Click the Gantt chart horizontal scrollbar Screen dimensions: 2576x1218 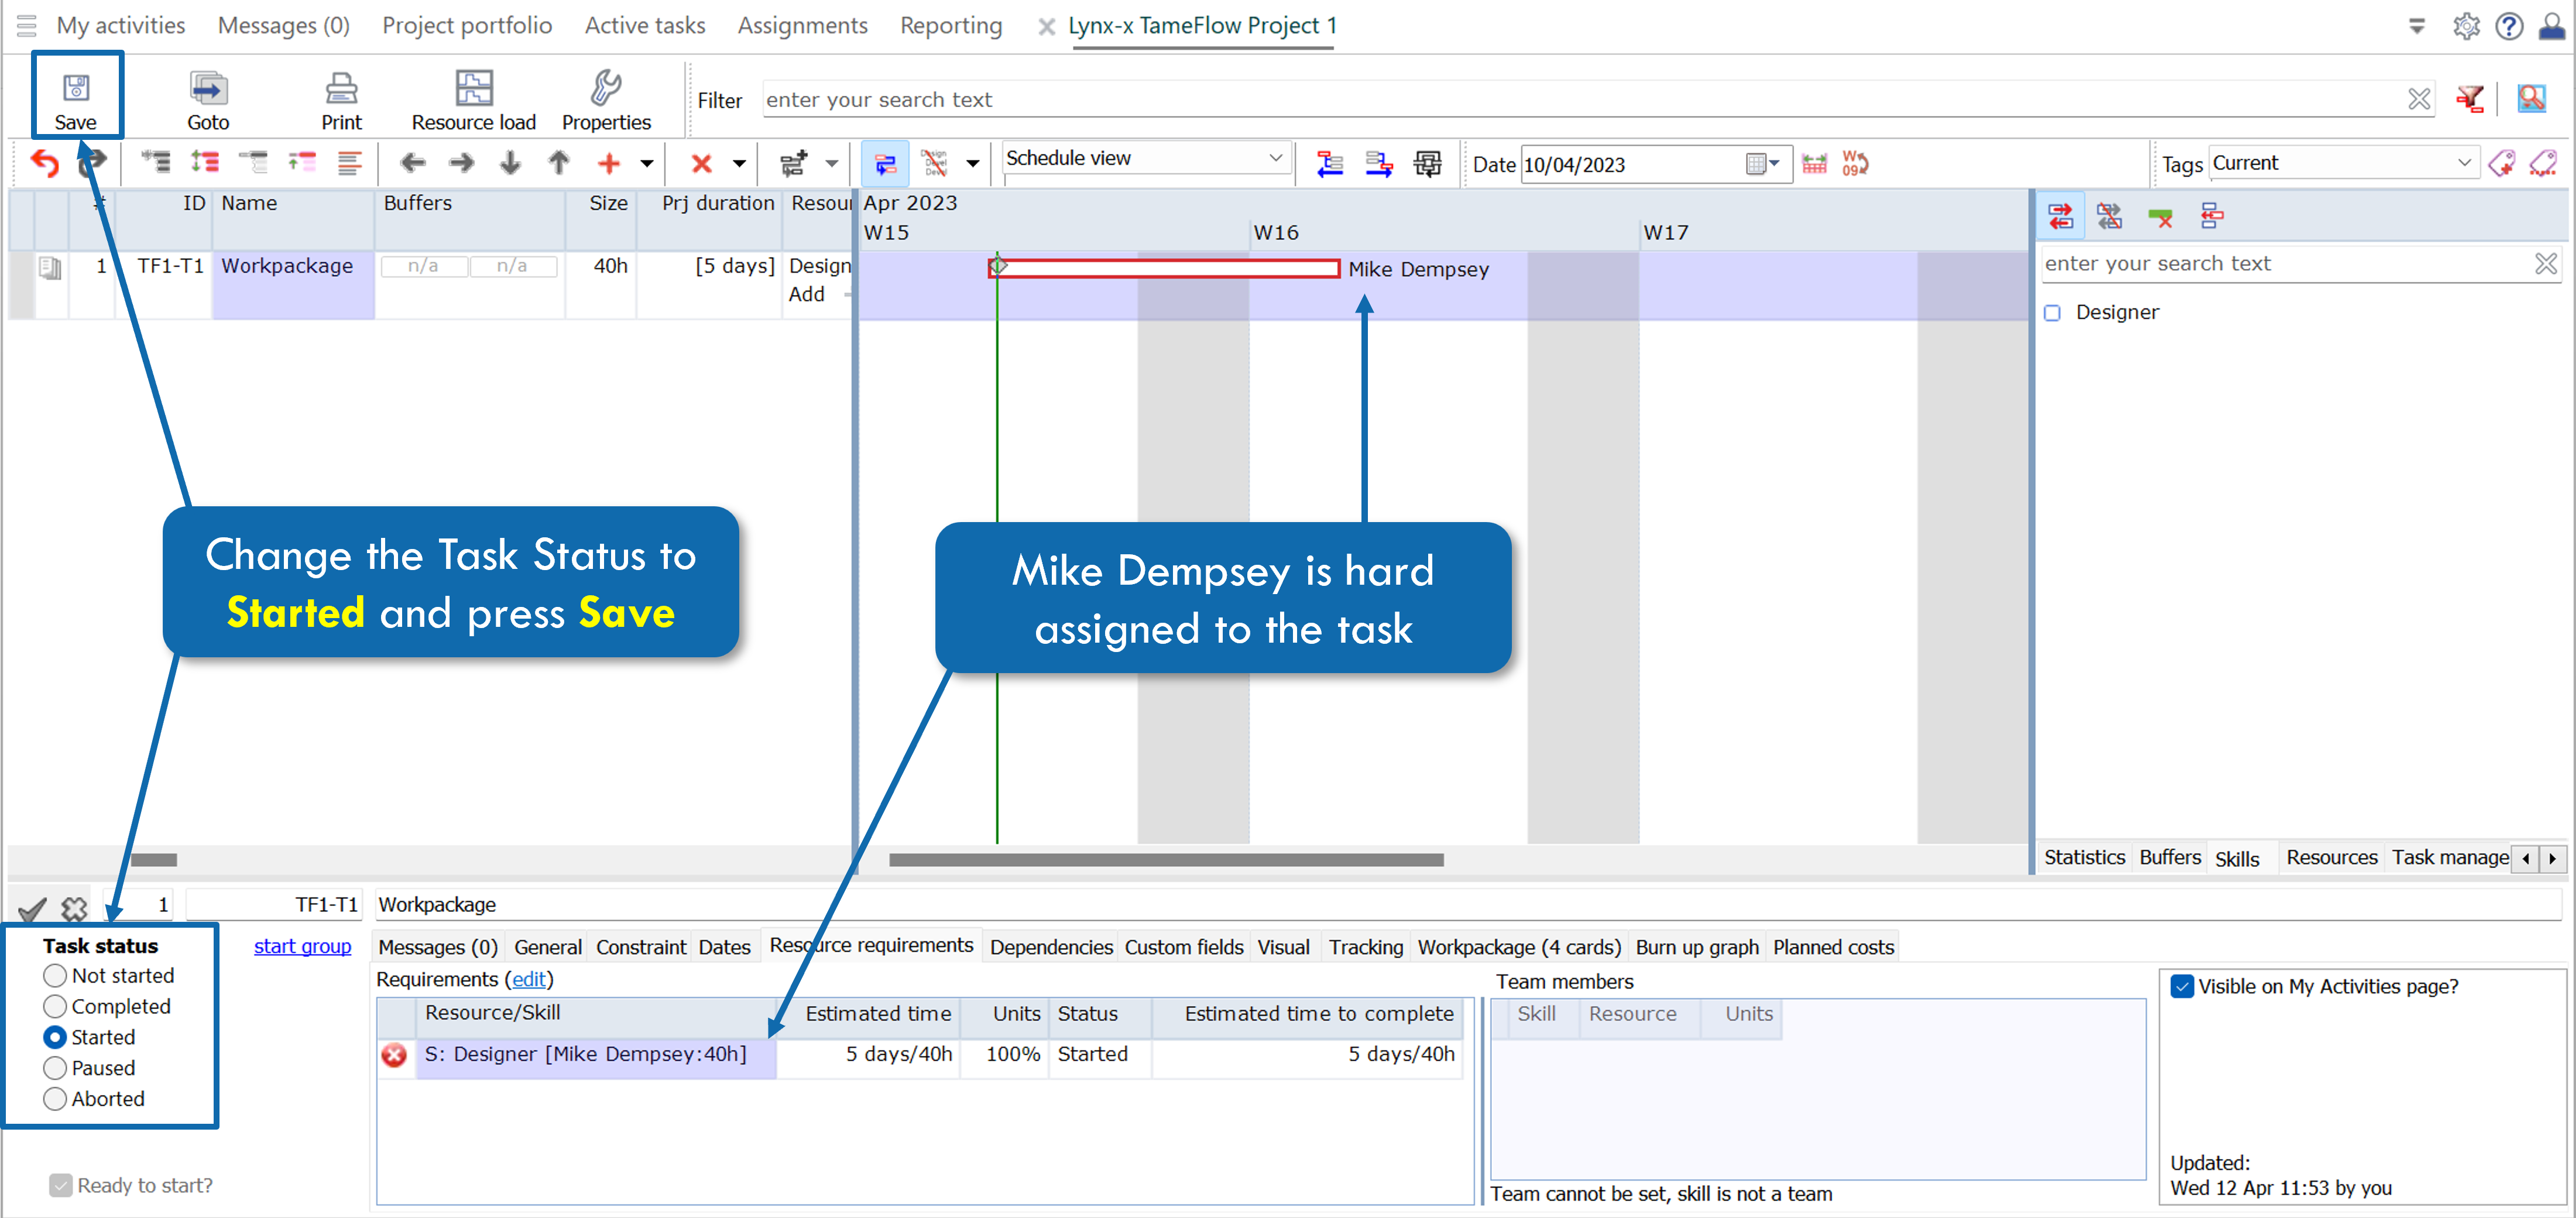tap(1165, 860)
